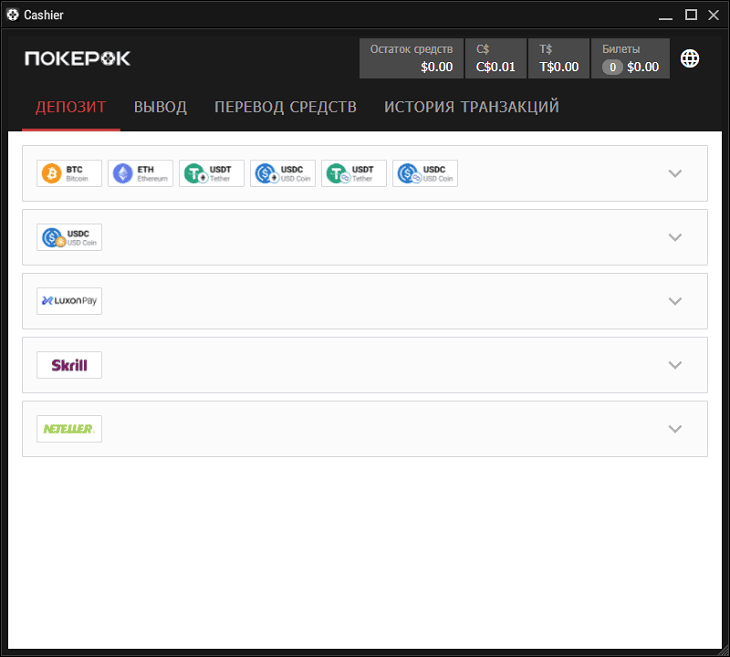Viewport: 730px width, 657px height.
Task: Select the BTC Bitcoin deposit option
Action: (x=69, y=174)
